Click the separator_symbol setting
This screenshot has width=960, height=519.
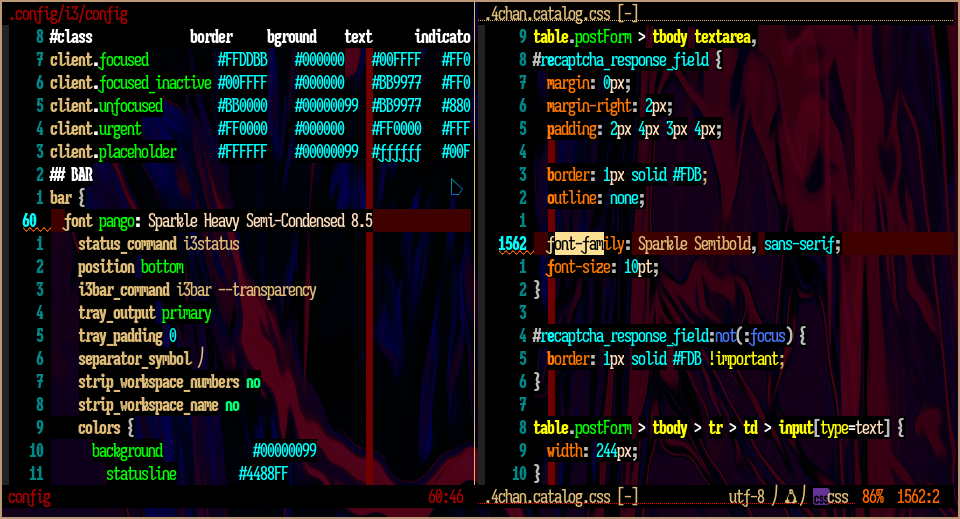point(141,359)
